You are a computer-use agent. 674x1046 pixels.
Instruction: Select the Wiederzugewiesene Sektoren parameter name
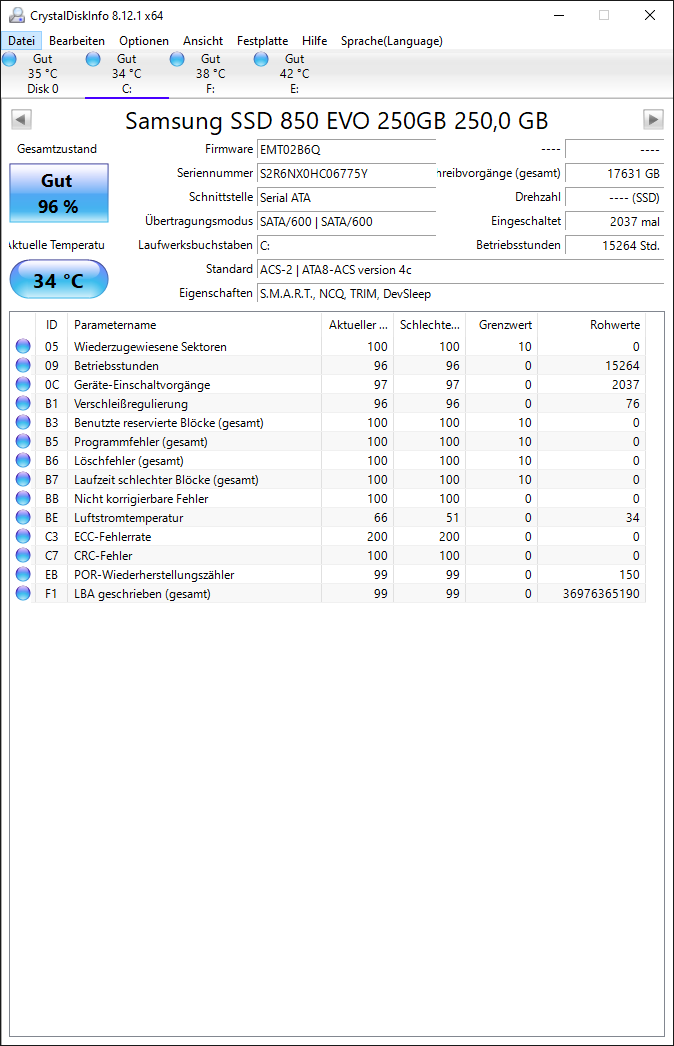[x=150, y=347]
